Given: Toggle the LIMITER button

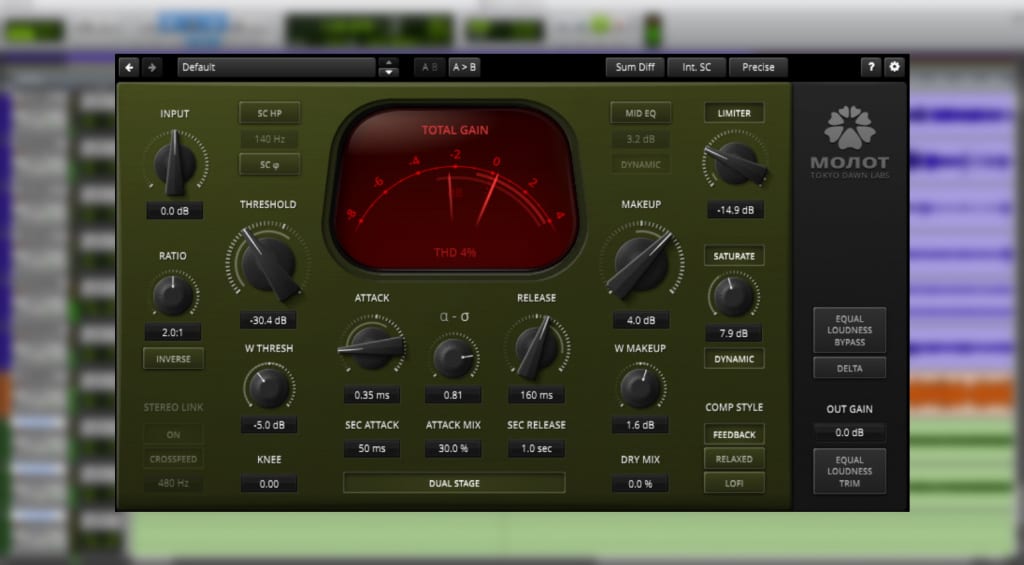Looking at the screenshot, I should tap(734, 113).
